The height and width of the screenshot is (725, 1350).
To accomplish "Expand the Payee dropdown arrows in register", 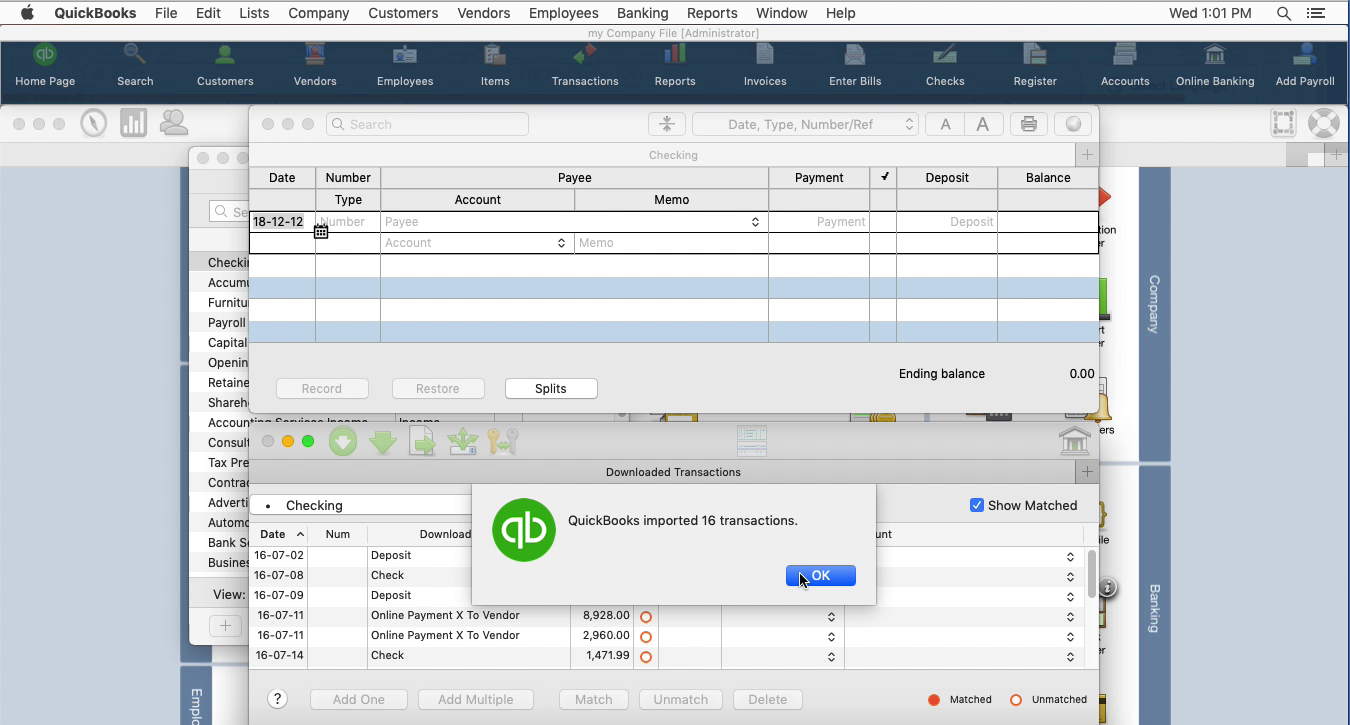I will [755, 222].
